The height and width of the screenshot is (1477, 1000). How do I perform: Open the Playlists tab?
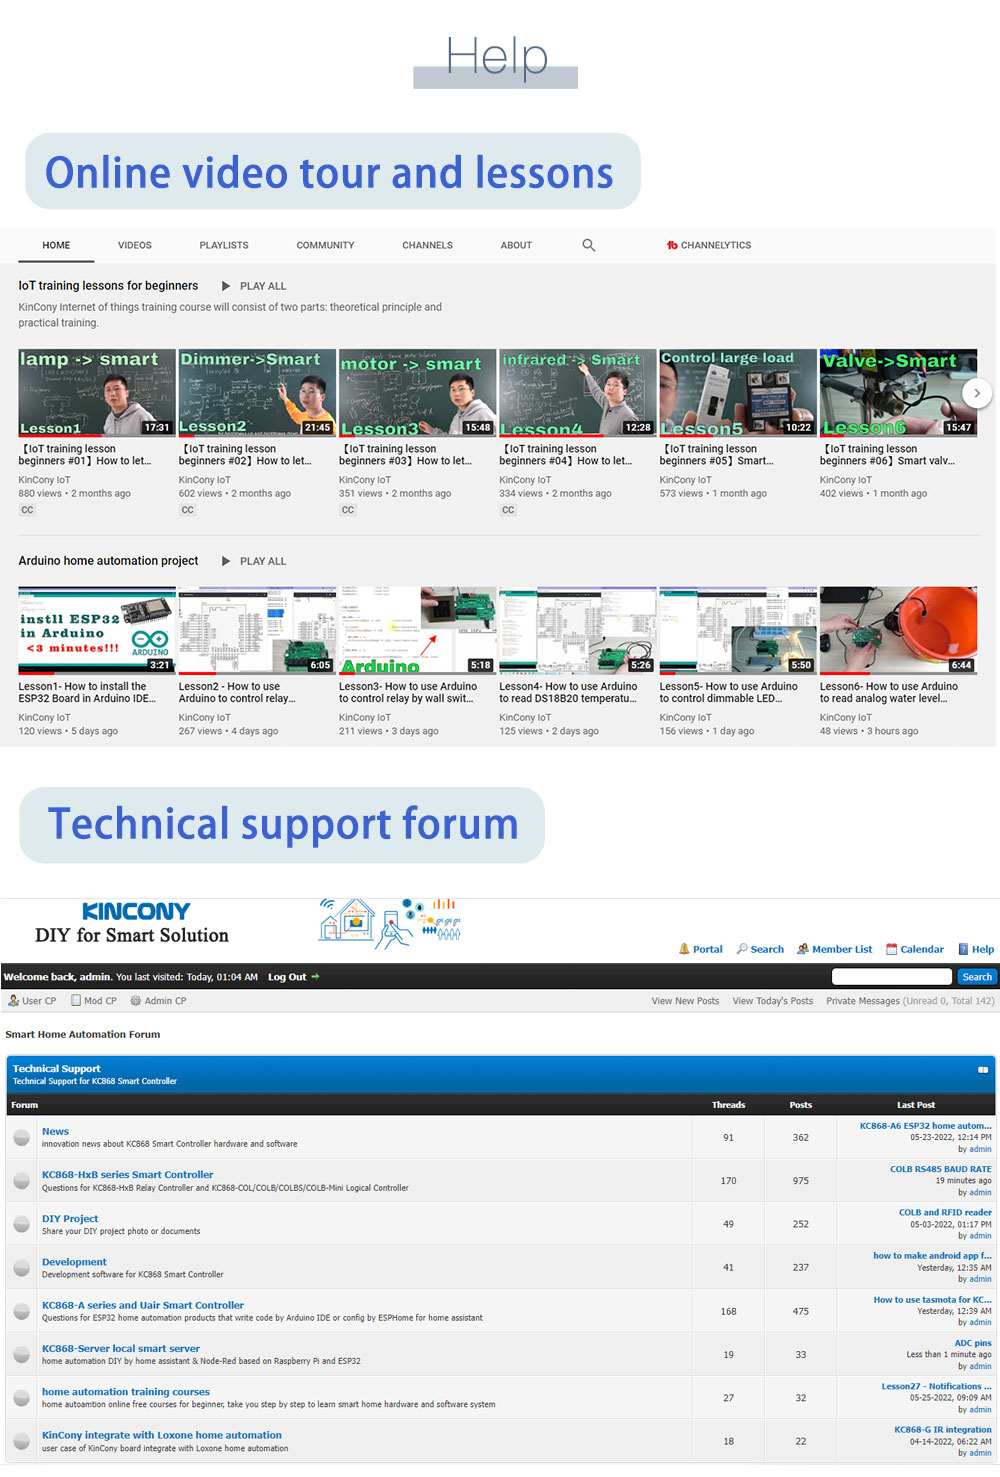pos(224,245)
